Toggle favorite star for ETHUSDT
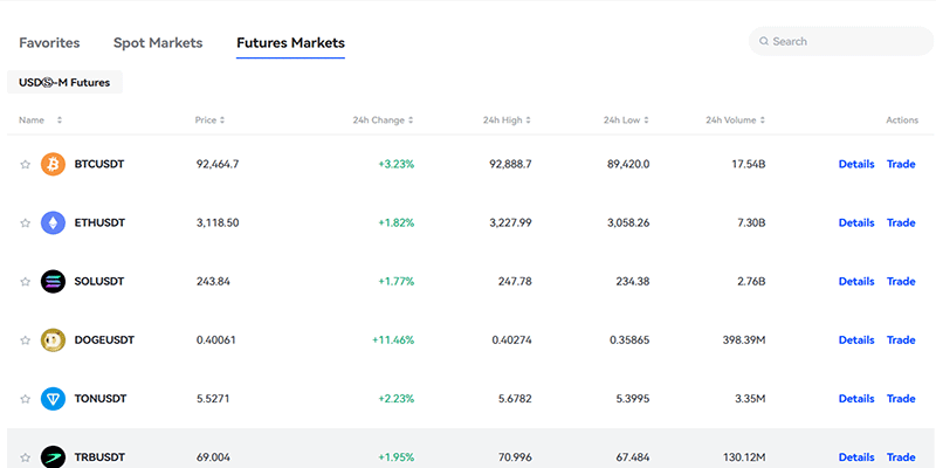 [26, 223]
